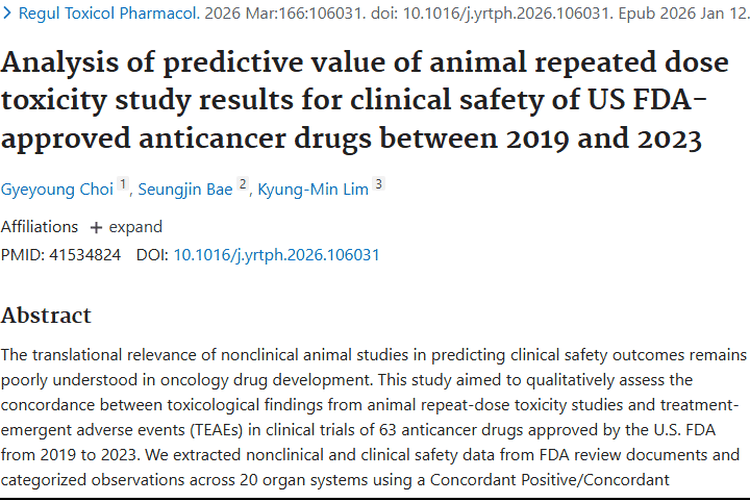The image size is (750, 500).
Task: Click the Abstract section heading
Action: click(46, 315)
